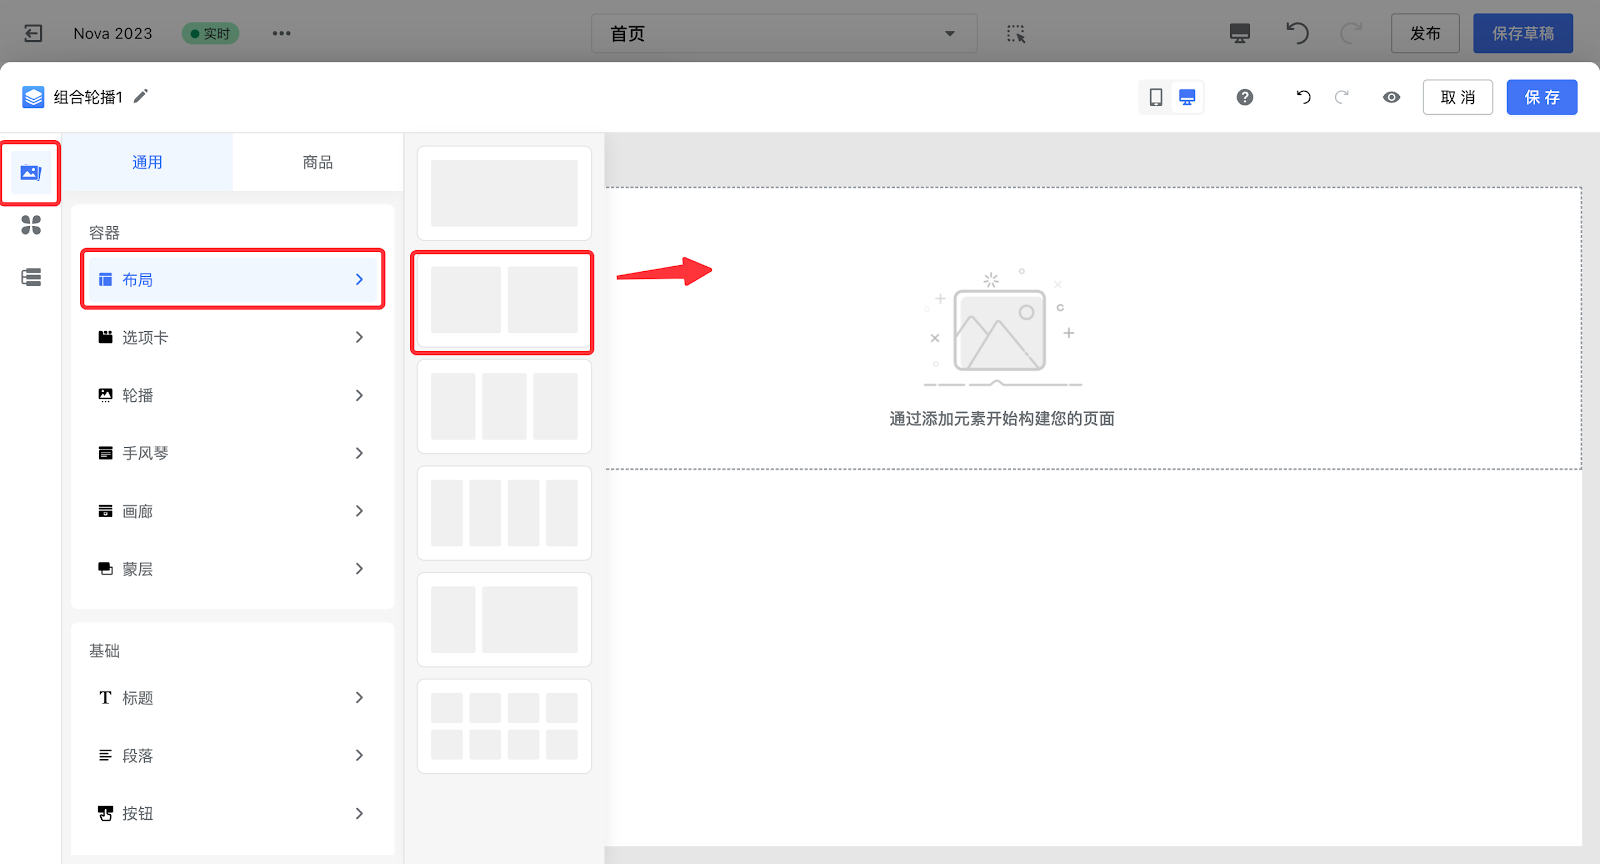The image size is (1600, 864).
Task: Switch to the 商品 tab
Action: [318, 162]
